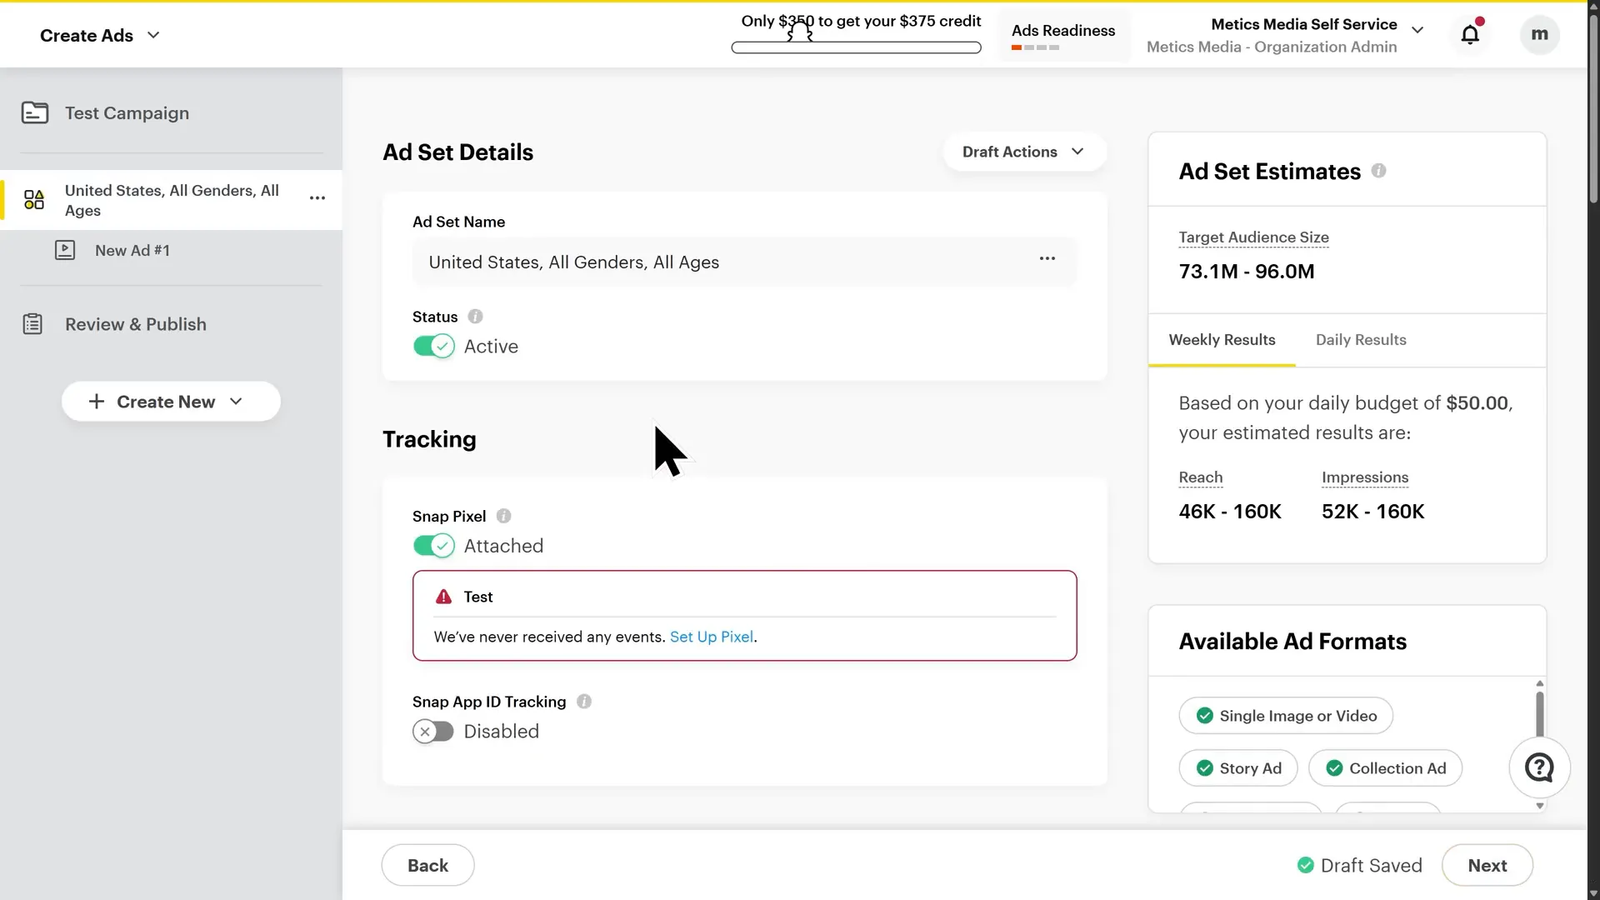The width and height of the screenshot is (1600, 900).
Task: Open the Draft Actions dropdown
Action: pos(1024,151)
